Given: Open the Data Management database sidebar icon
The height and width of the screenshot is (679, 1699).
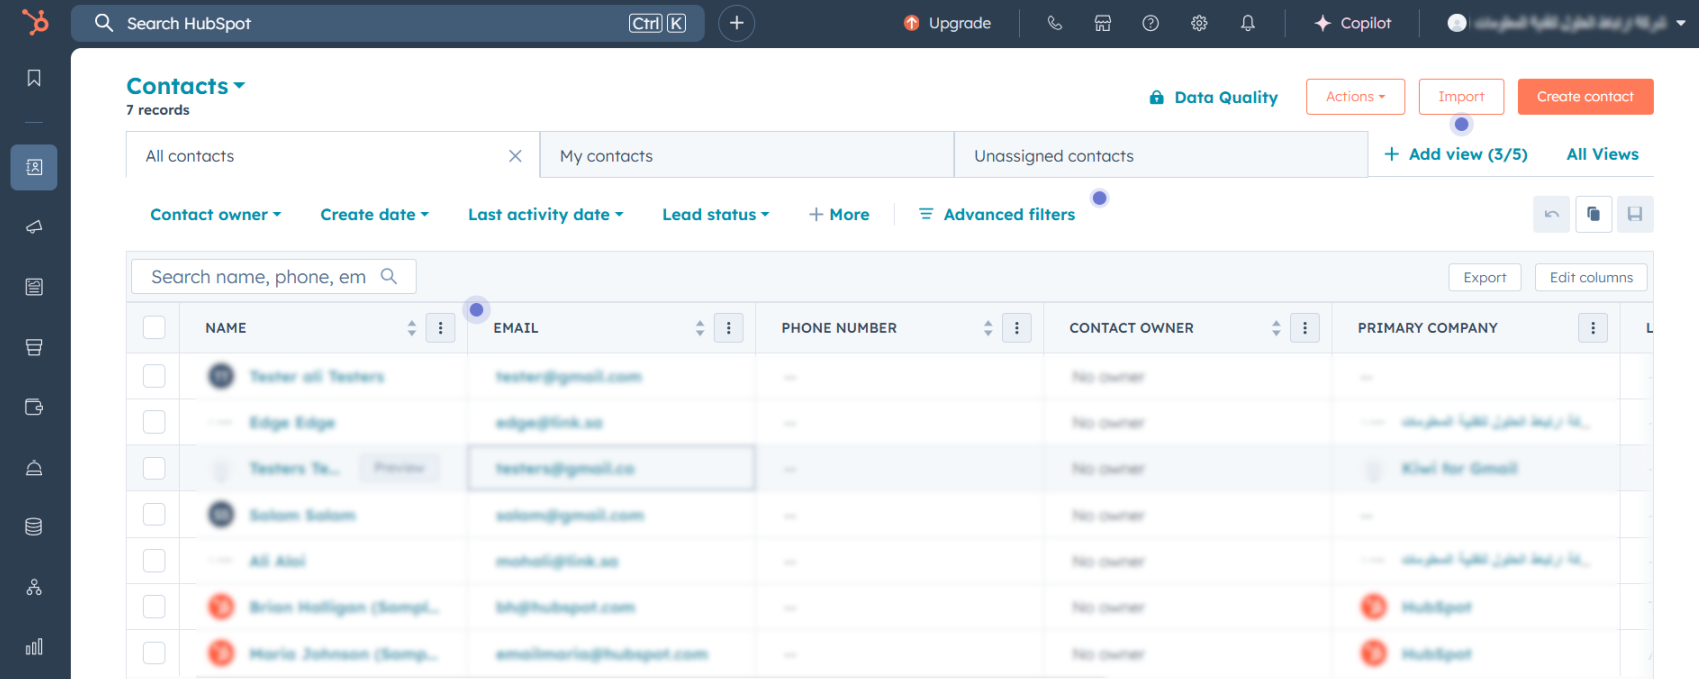Looking at the screenshot, I should coord(34,527).
